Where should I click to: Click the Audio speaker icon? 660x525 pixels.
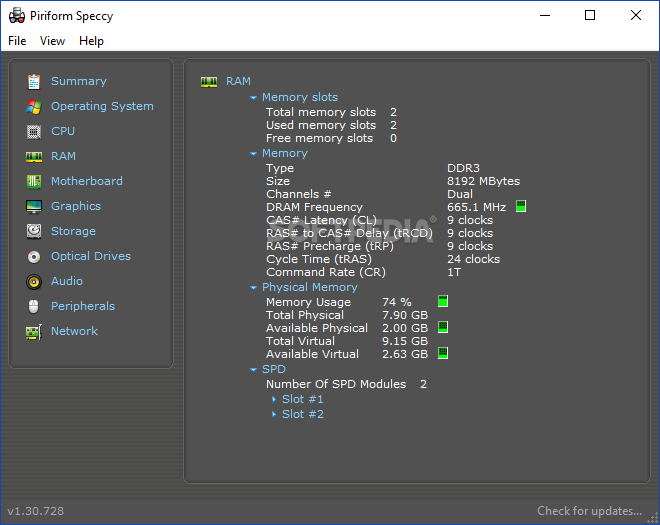click(x=34, y=282)
